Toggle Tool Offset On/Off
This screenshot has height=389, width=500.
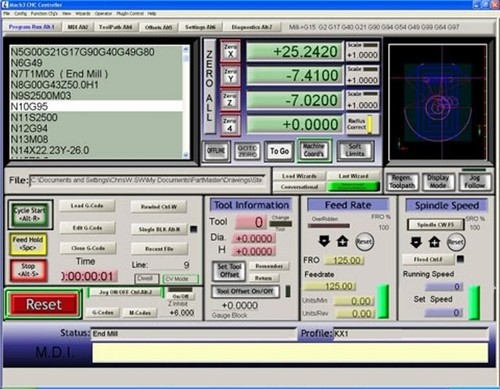(245, 291)
